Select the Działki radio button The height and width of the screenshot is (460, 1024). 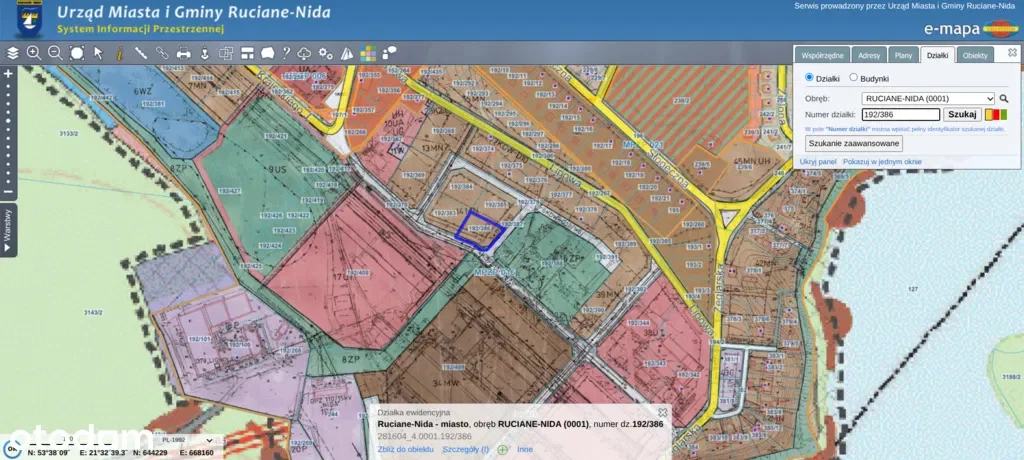(810, 78)
